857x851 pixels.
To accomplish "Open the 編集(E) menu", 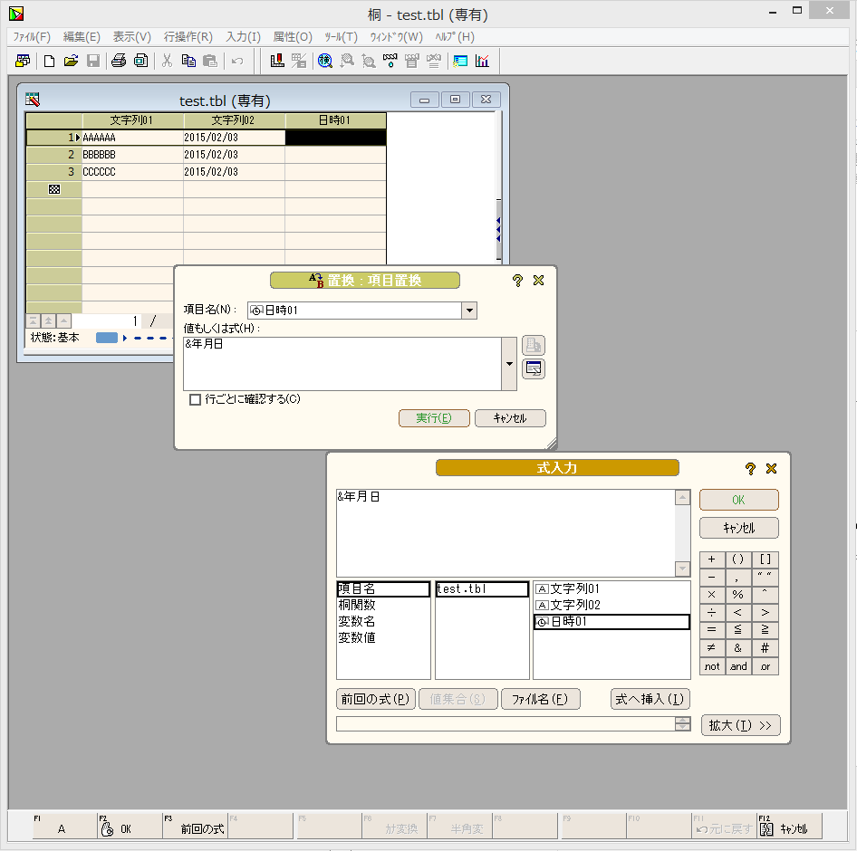I will (x=81, y=37).
